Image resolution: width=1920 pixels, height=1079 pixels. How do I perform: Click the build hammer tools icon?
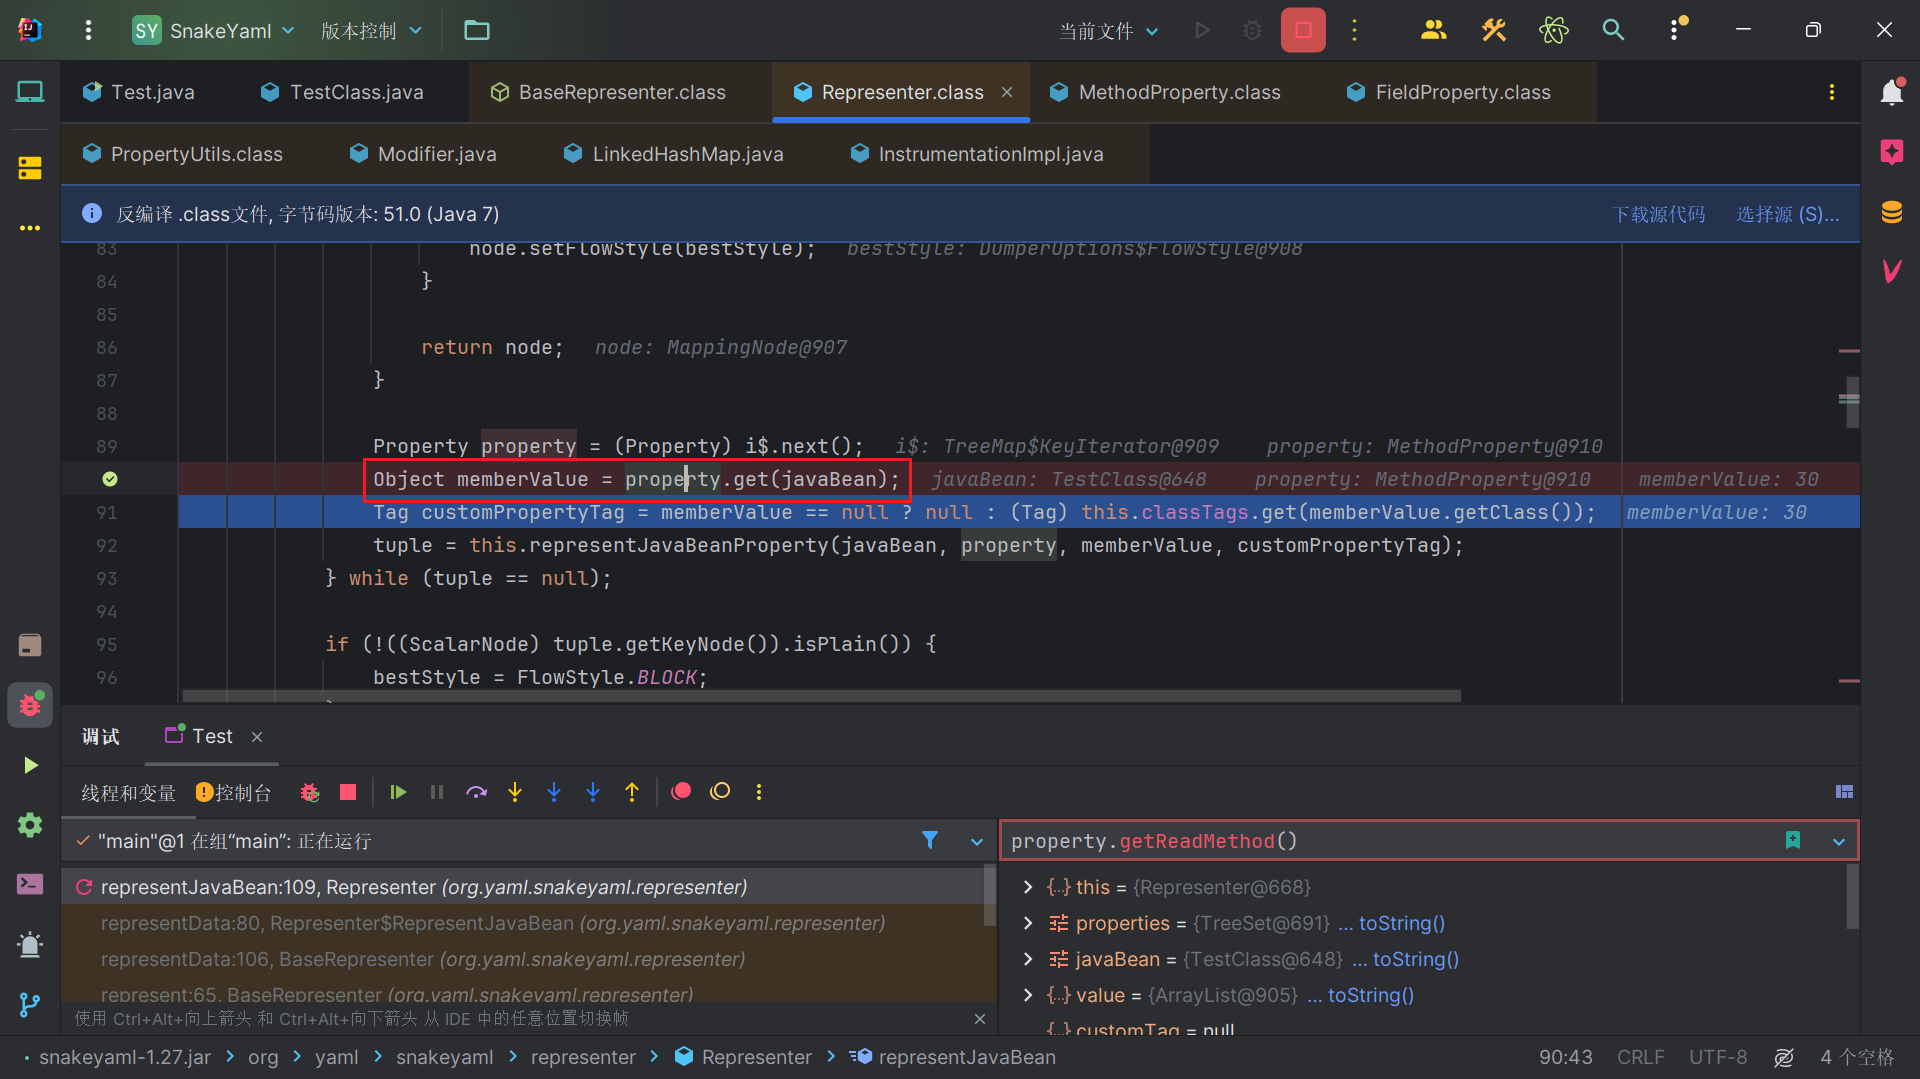(1494, 30)
